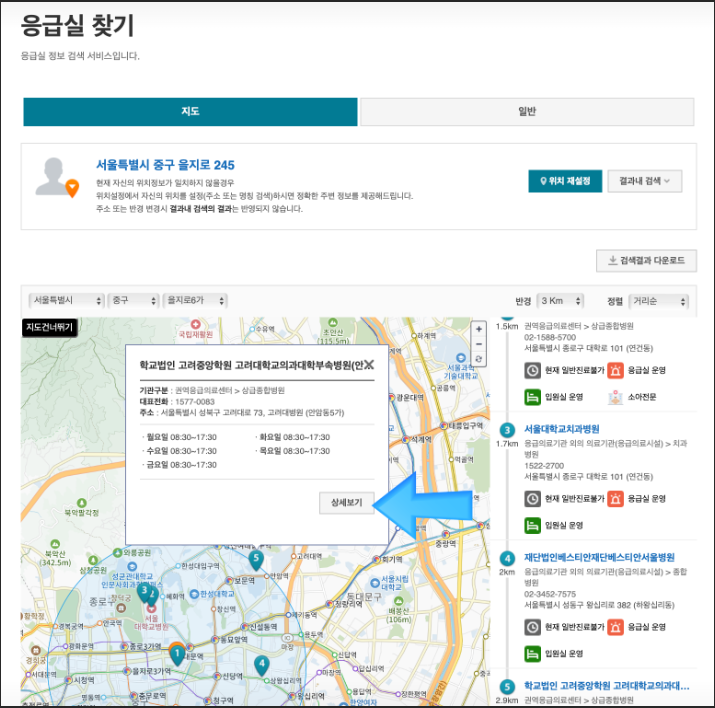The height and width of the screenshot is (708, 715).
Task: Open 서울대학교치과병원 hospital link
Action: tap(562, 429)
